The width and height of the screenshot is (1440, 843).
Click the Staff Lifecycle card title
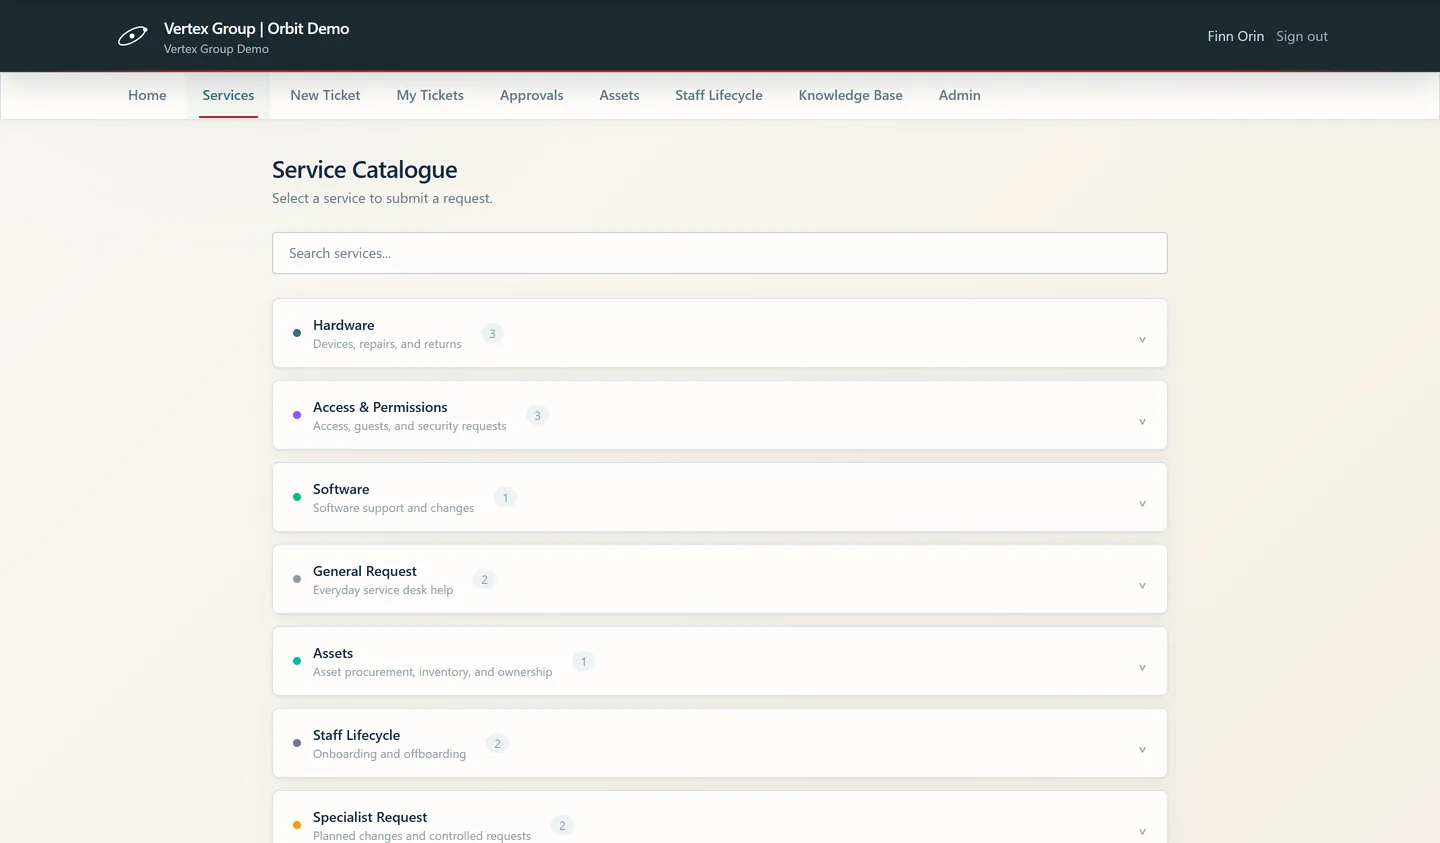(x=356, y=735)
